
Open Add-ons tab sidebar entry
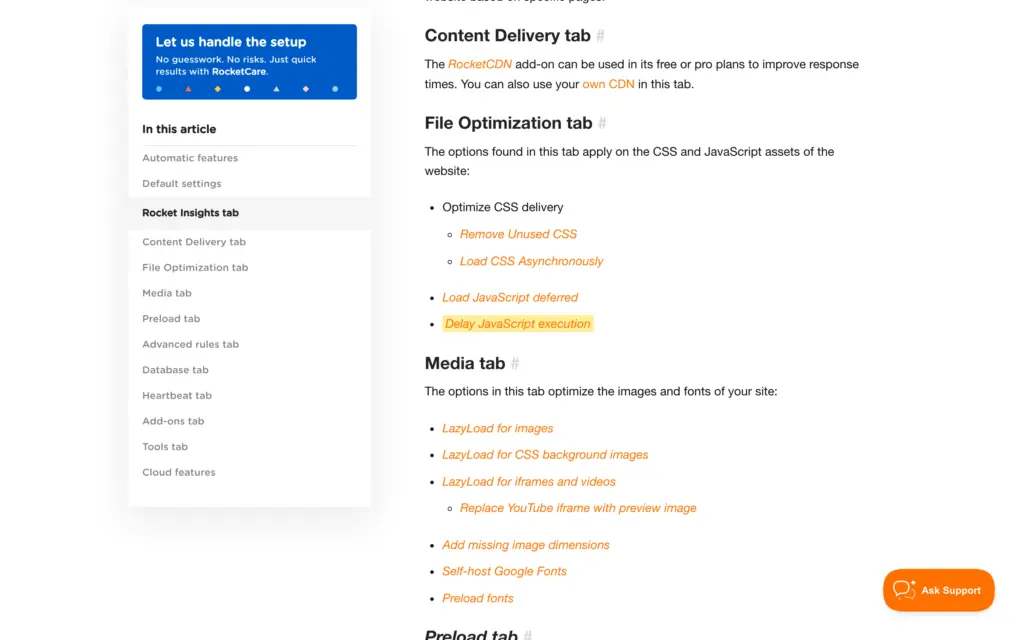(173, 421)
